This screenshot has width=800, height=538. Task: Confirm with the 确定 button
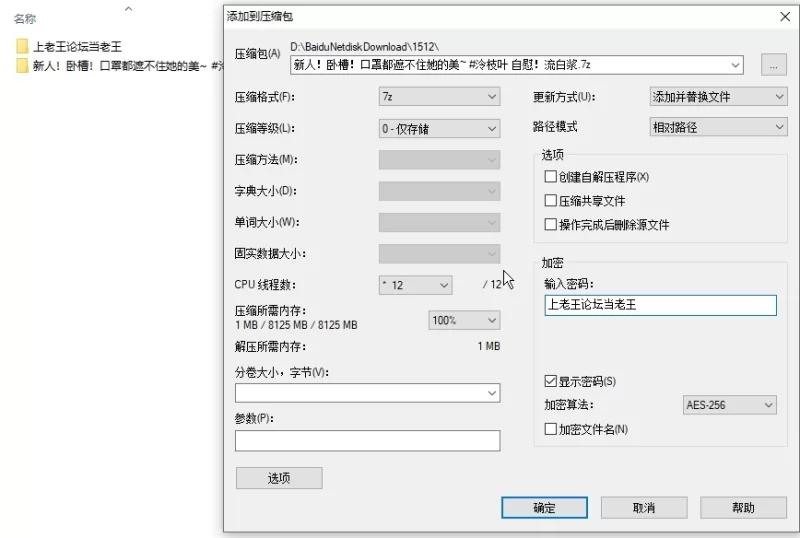coord(544,508)
